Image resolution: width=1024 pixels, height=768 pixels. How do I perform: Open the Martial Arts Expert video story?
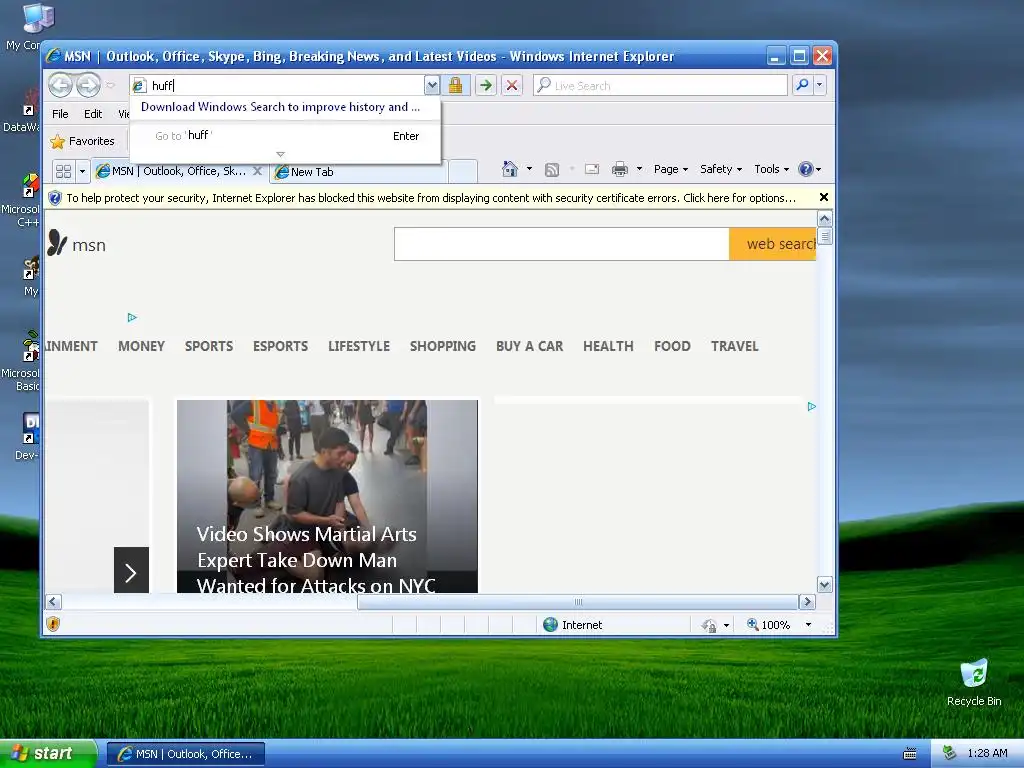[327, 496]
